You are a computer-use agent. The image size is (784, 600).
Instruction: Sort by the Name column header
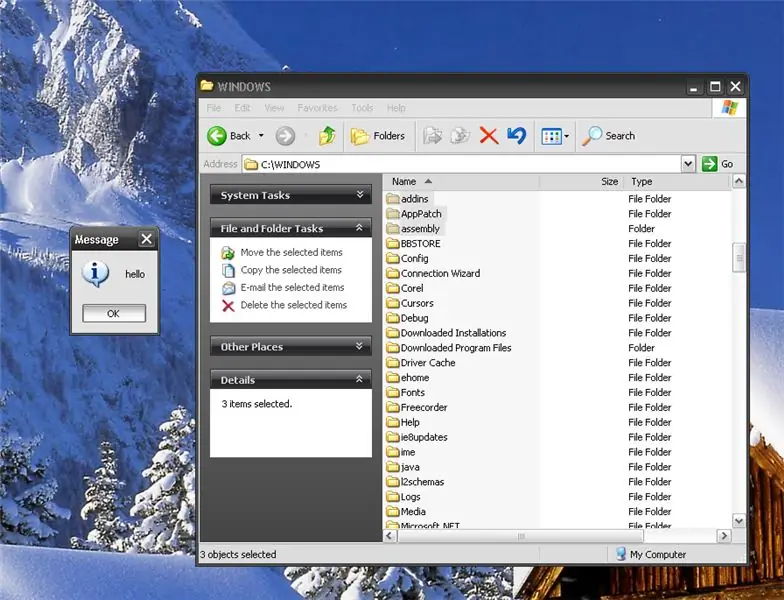(x=461, y=182)
